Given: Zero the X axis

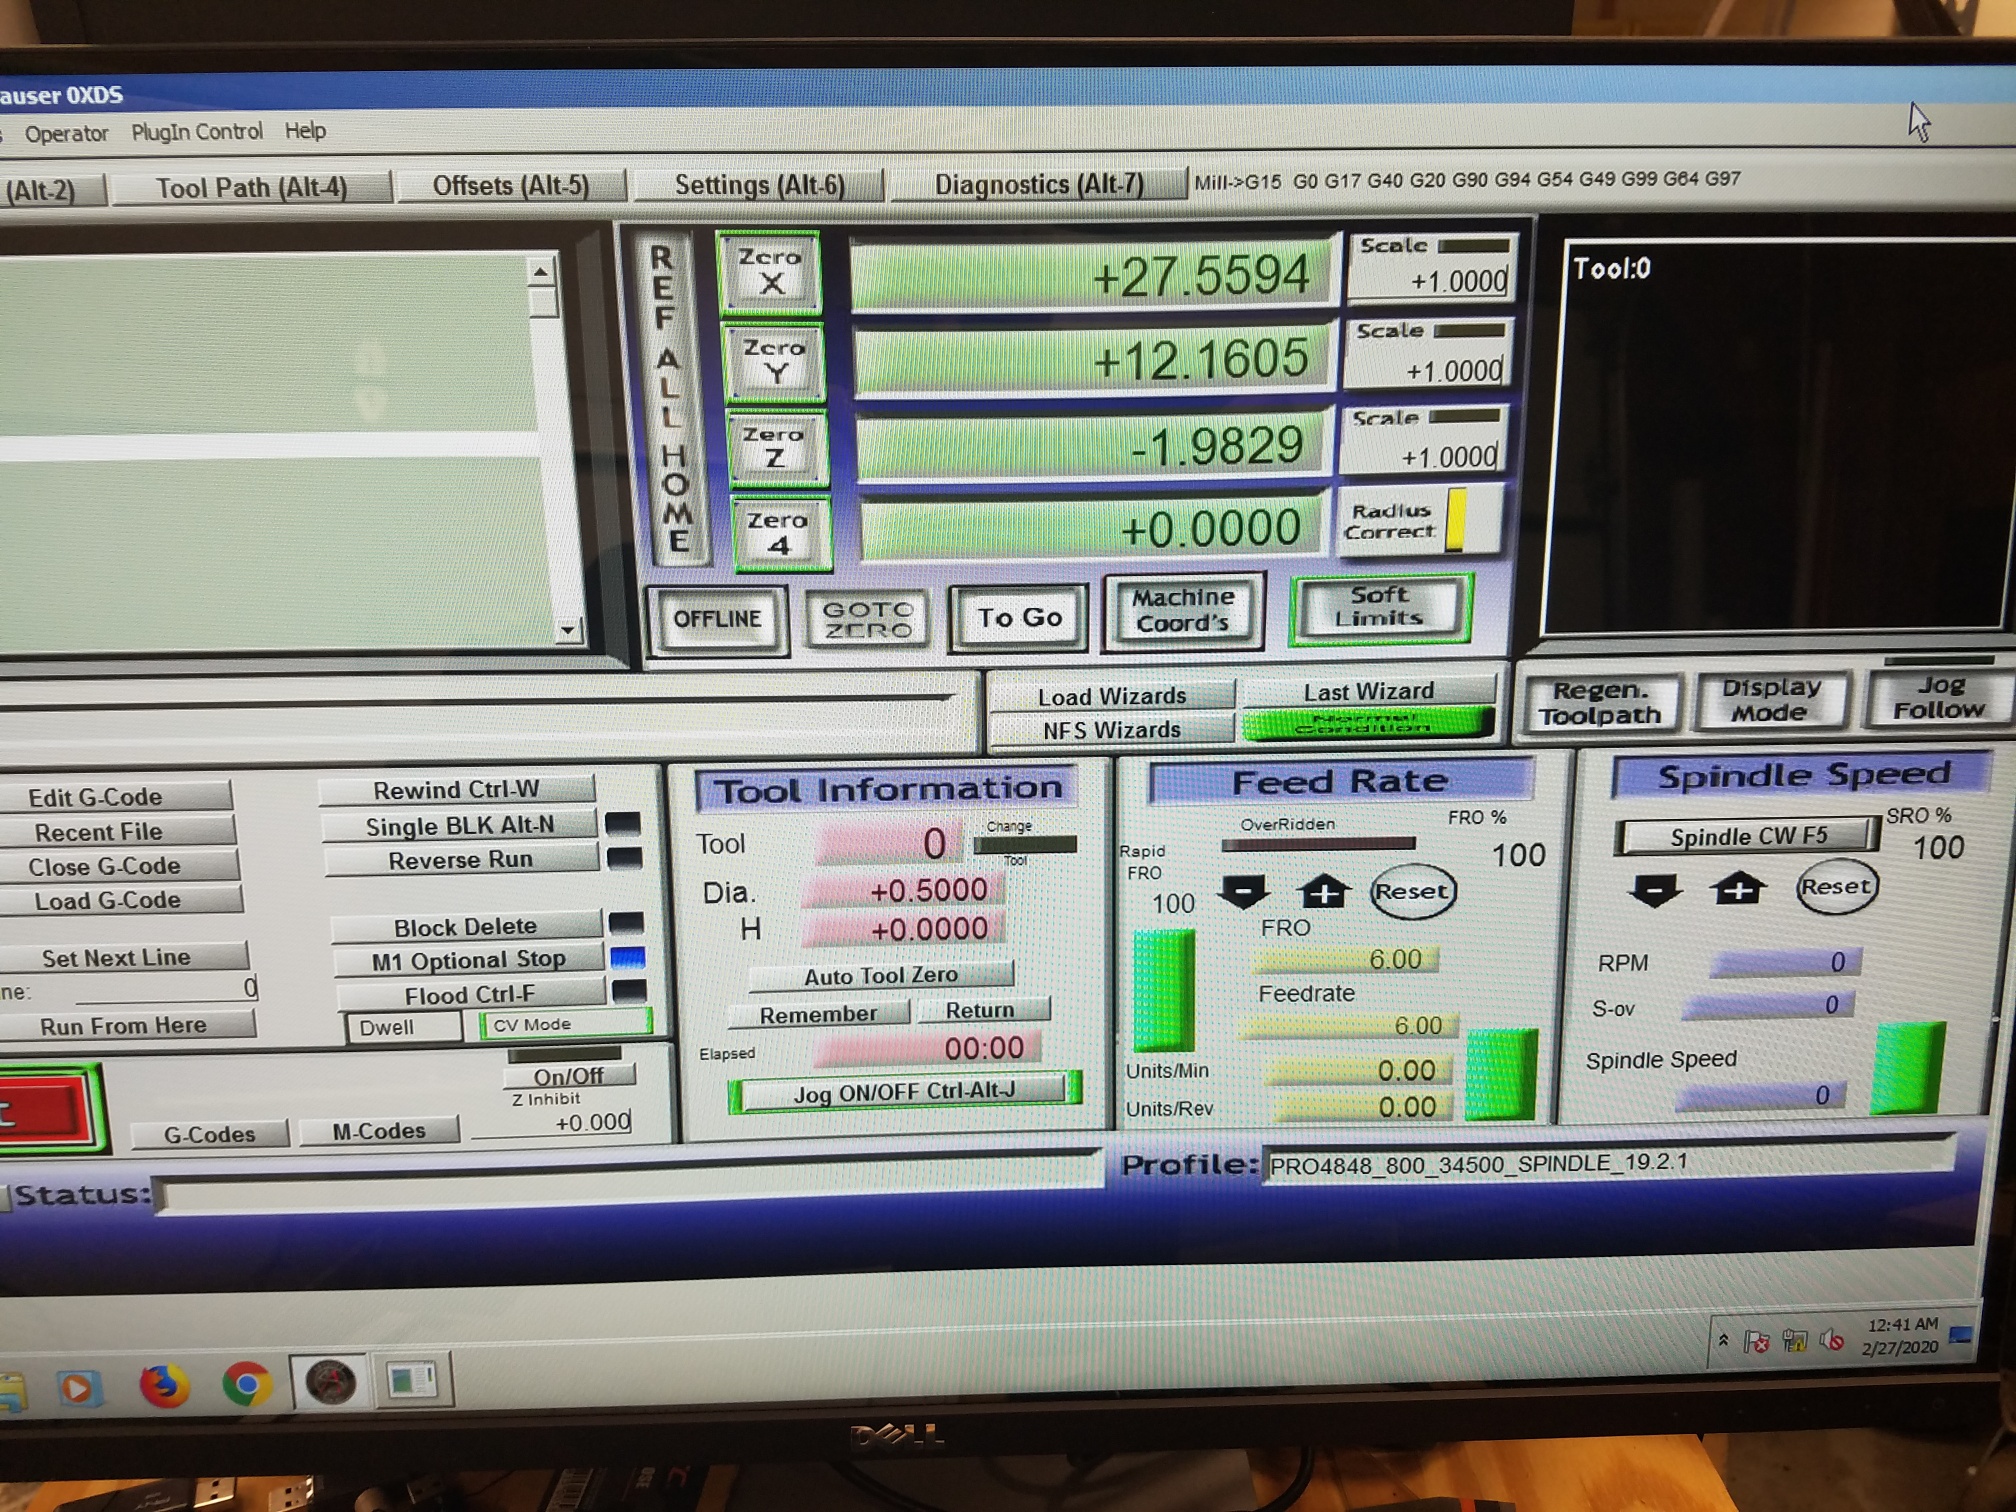Looking at the screenshot, I should click(769, 271).
